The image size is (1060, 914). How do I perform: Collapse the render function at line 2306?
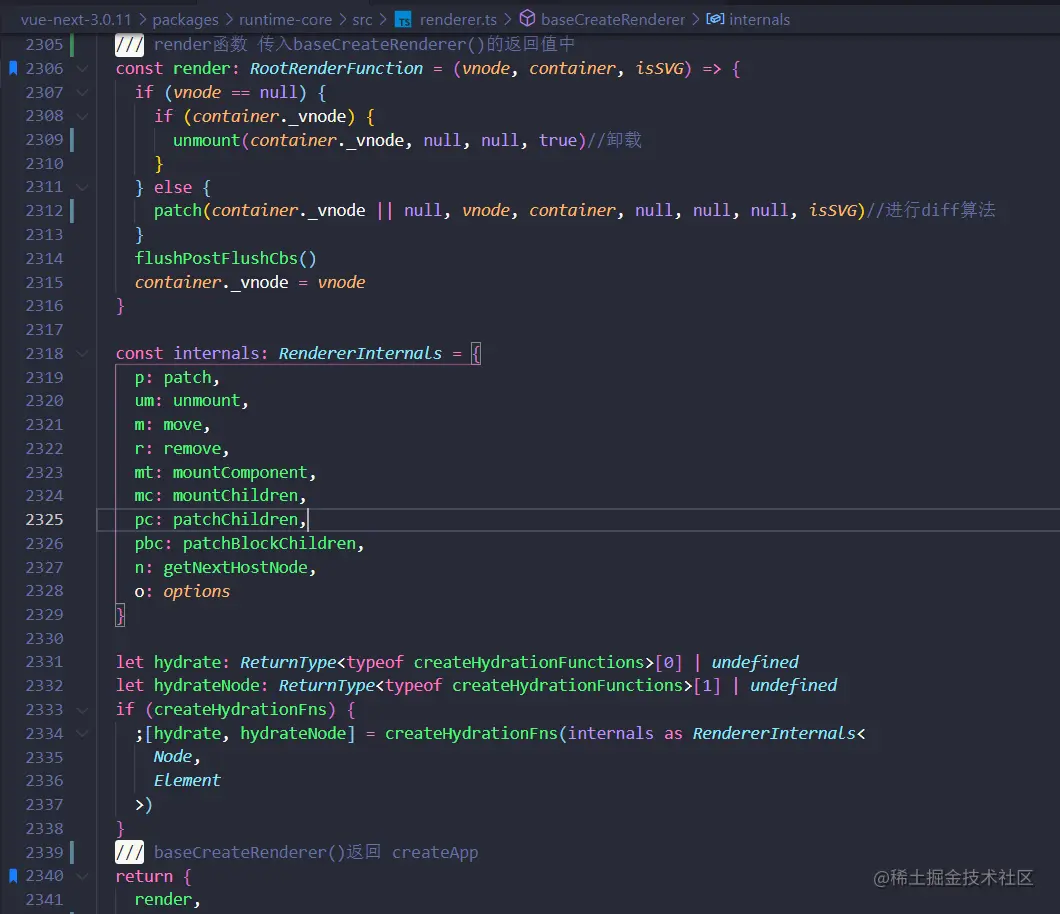click(82, 68)
